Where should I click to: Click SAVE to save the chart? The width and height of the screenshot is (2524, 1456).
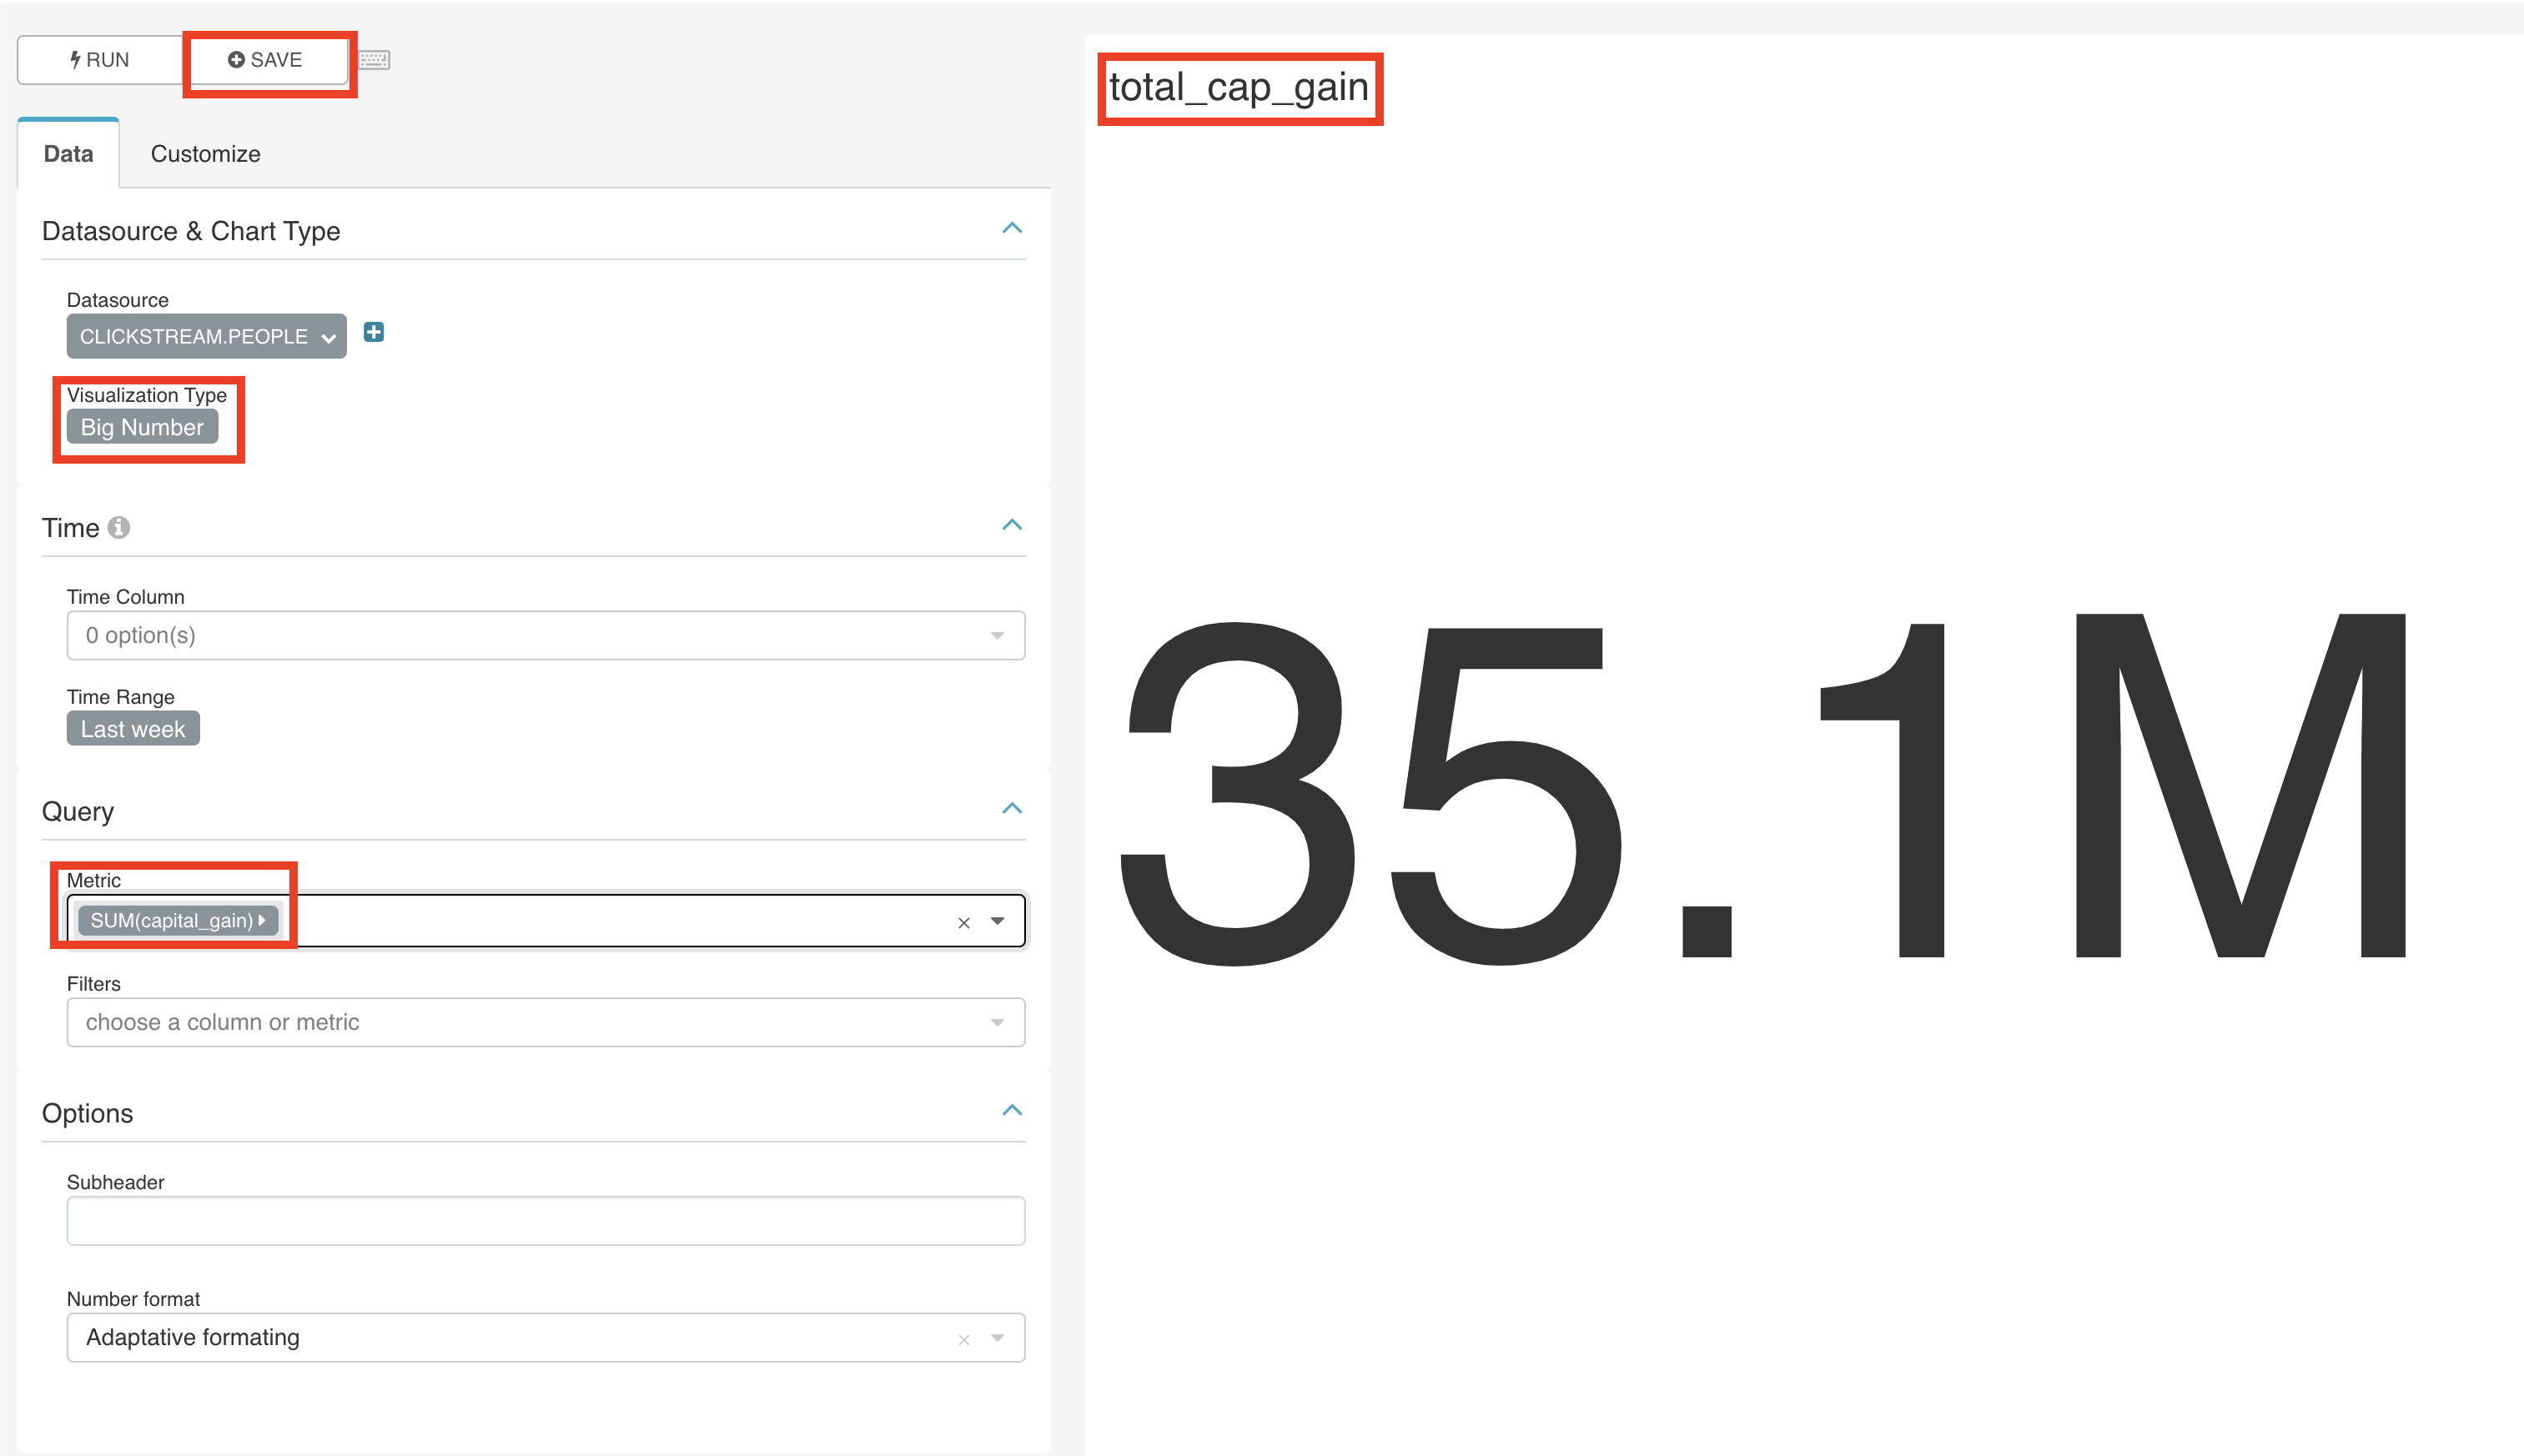coord(262,58)
